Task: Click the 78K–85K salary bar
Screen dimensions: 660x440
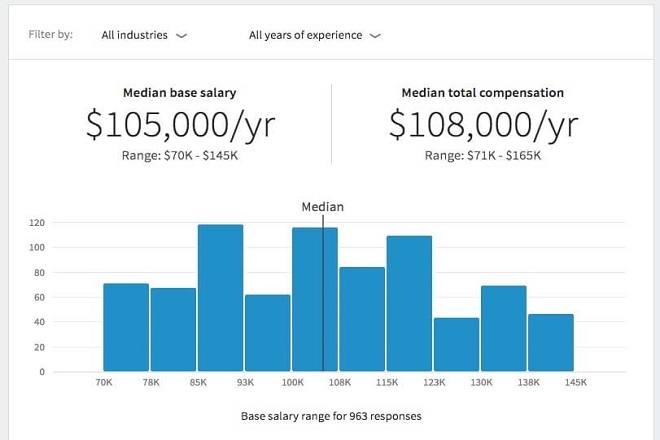Action: [173, 329]
